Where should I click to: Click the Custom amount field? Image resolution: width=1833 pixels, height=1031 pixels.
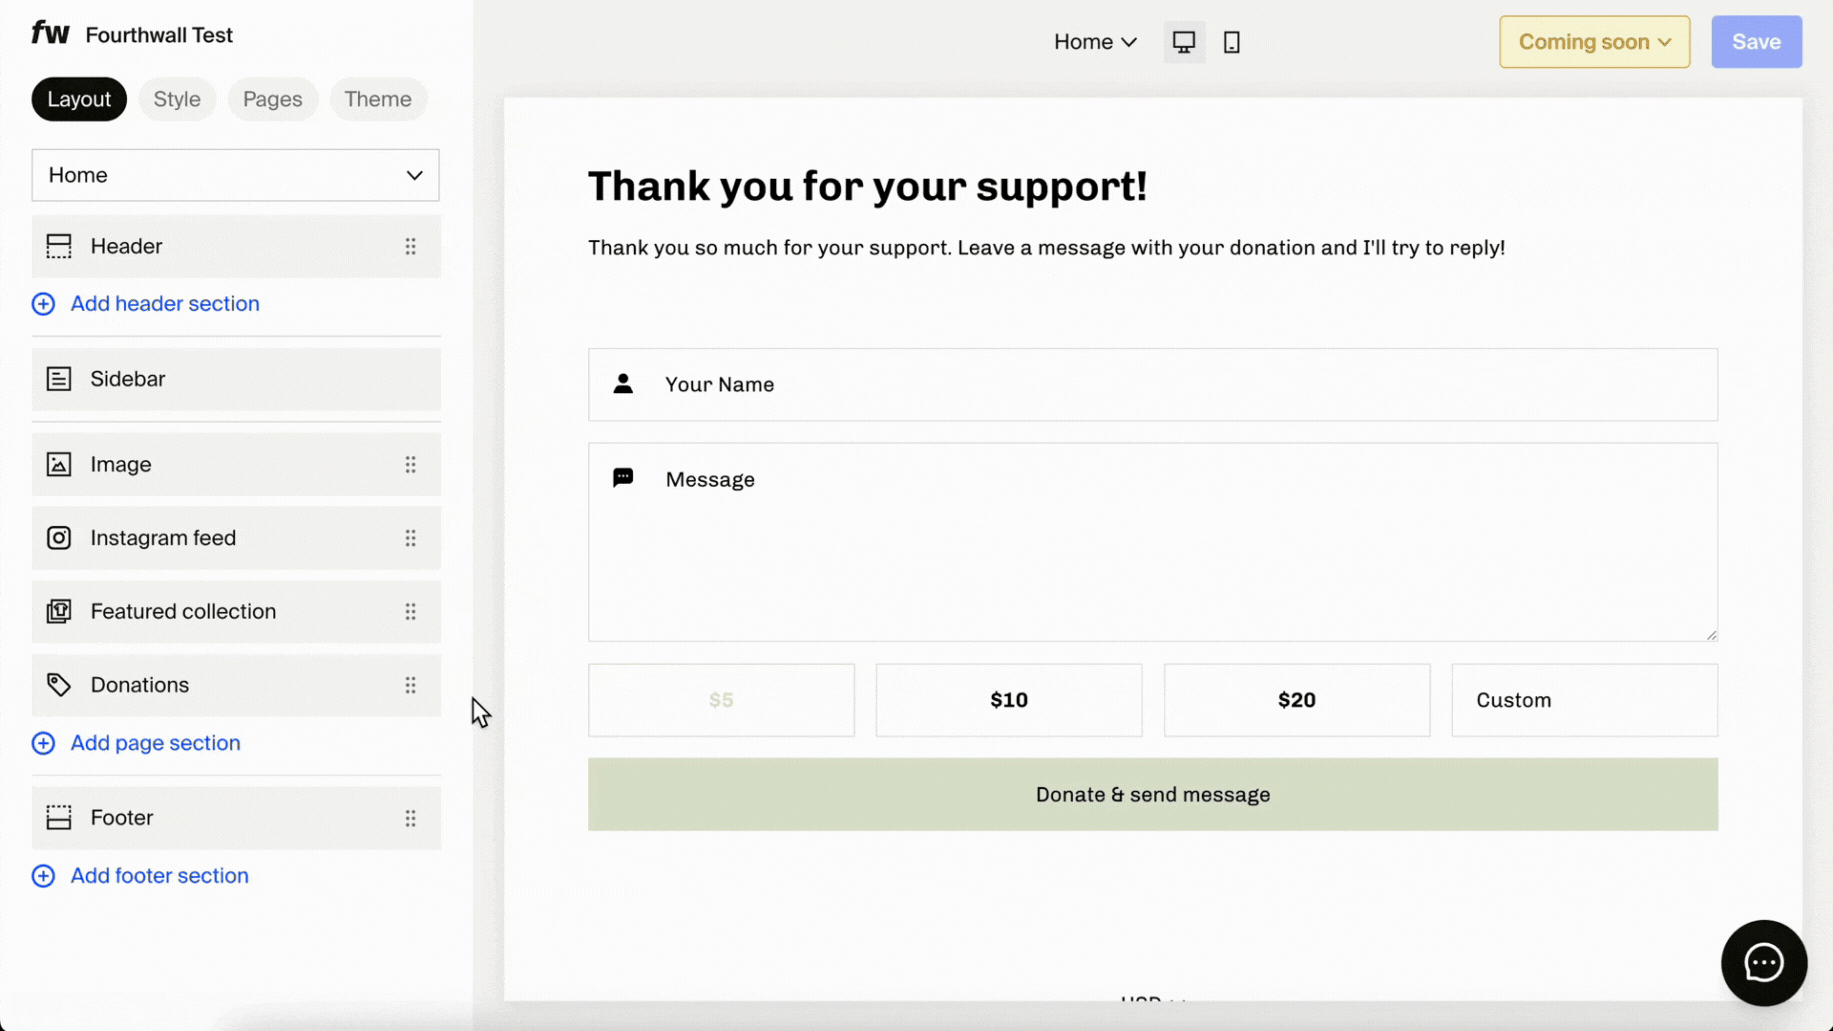1585,700
